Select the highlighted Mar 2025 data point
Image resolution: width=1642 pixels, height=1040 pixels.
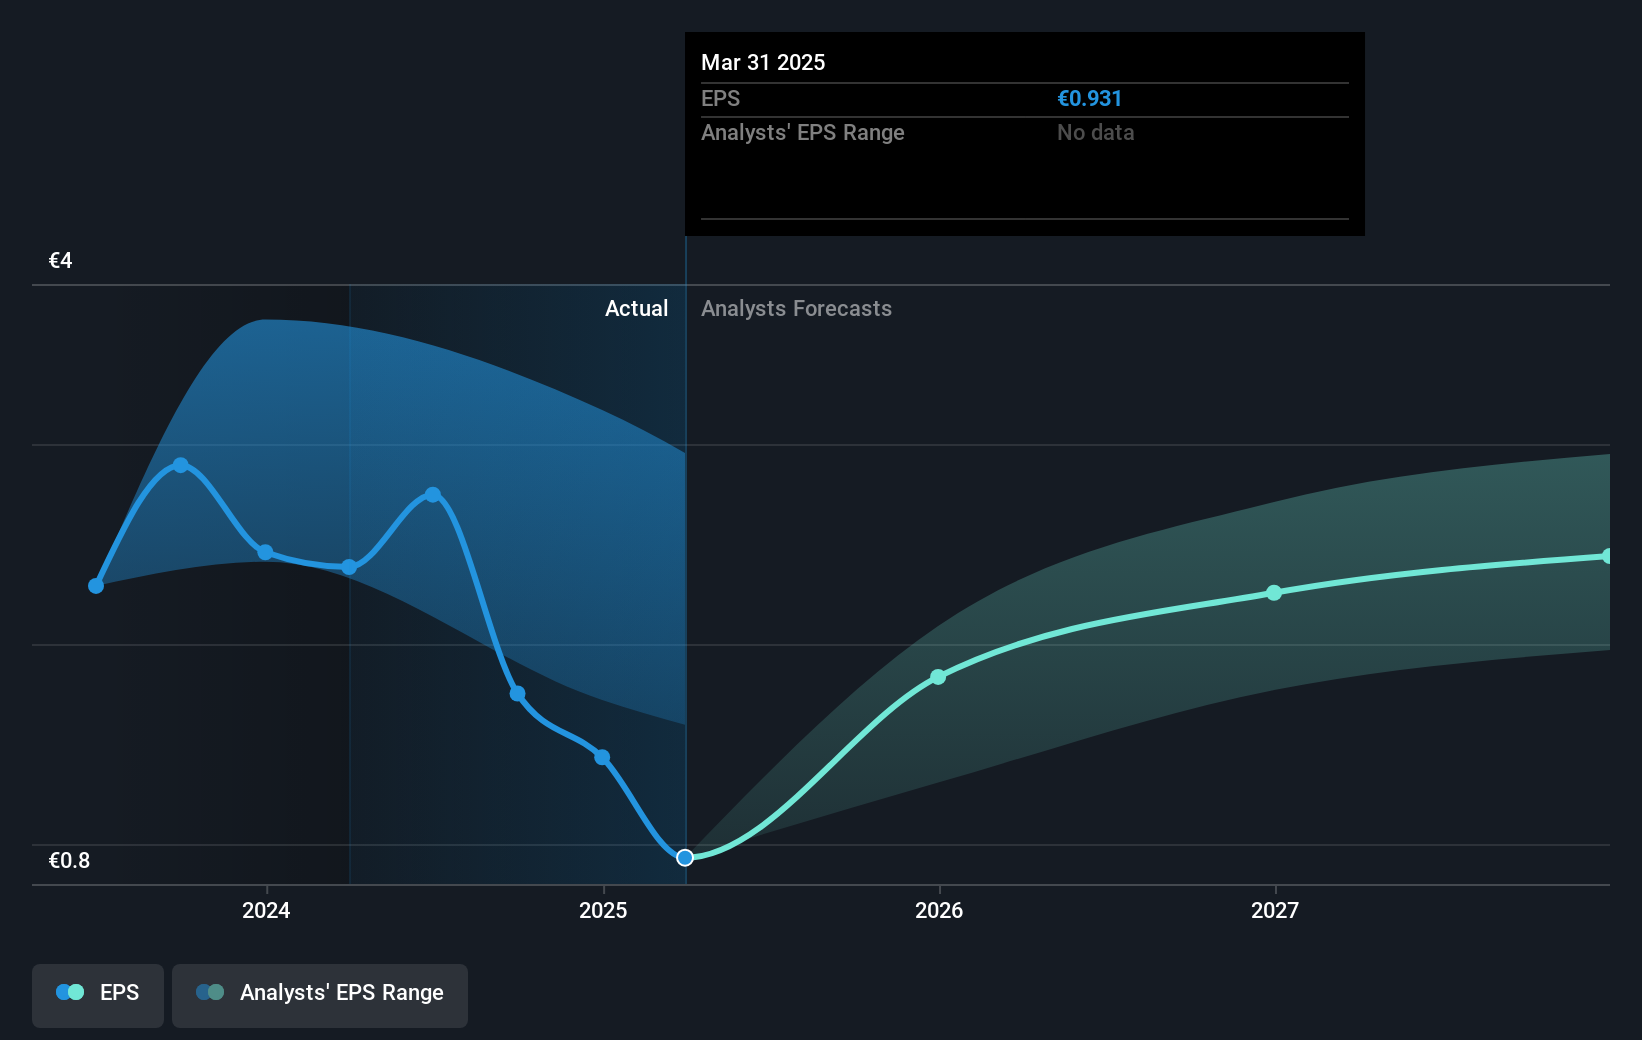click(684, 857)
